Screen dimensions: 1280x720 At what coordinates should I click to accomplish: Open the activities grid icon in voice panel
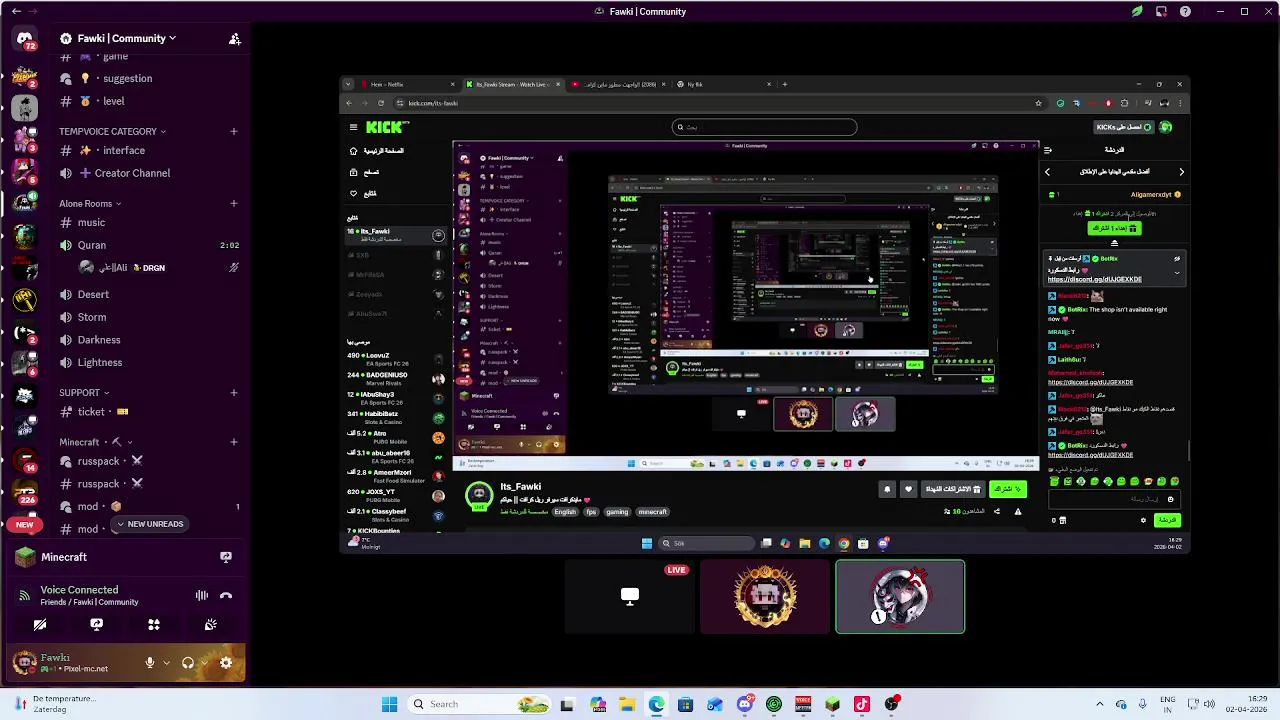coord(154,624)
